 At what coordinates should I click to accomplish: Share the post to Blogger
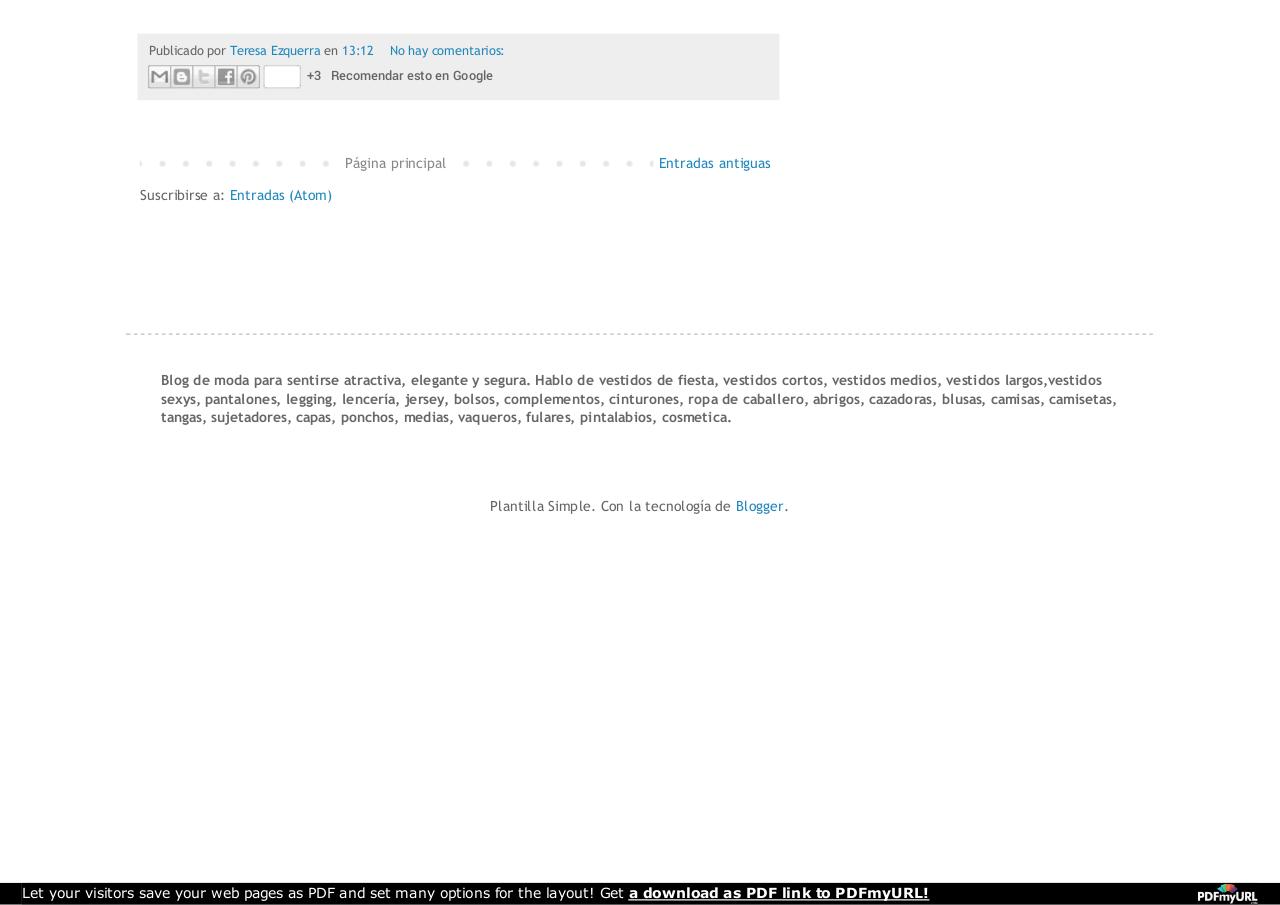point(181,76)
